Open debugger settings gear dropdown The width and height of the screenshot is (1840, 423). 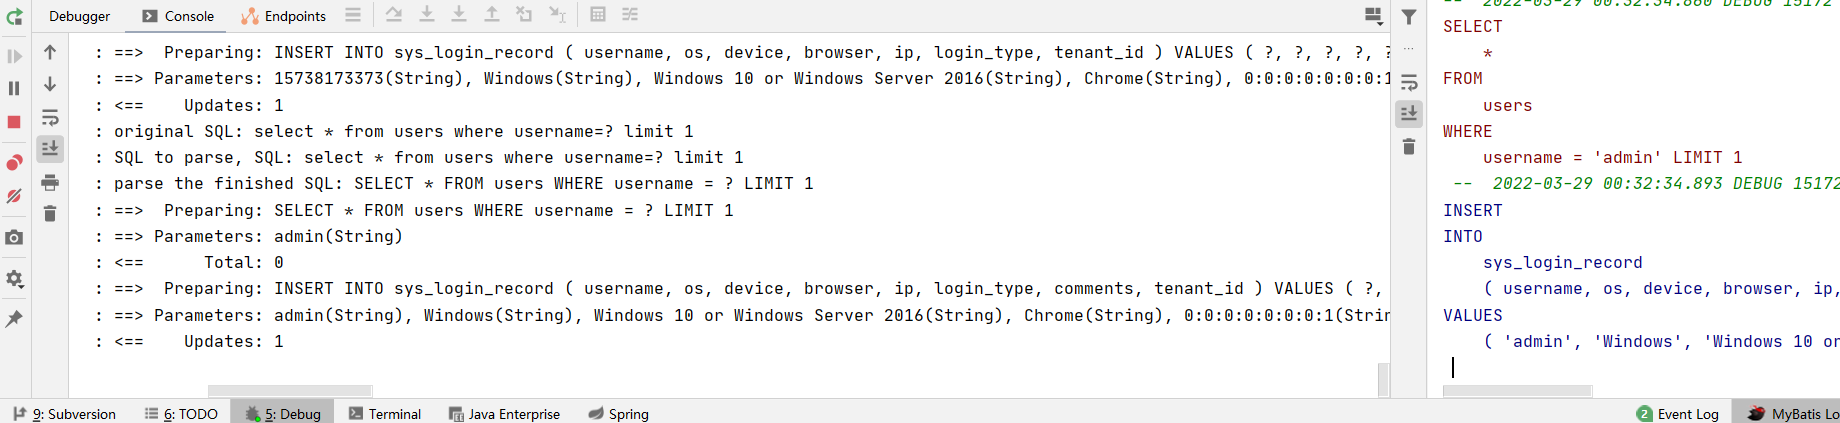(x=14, y=279)
